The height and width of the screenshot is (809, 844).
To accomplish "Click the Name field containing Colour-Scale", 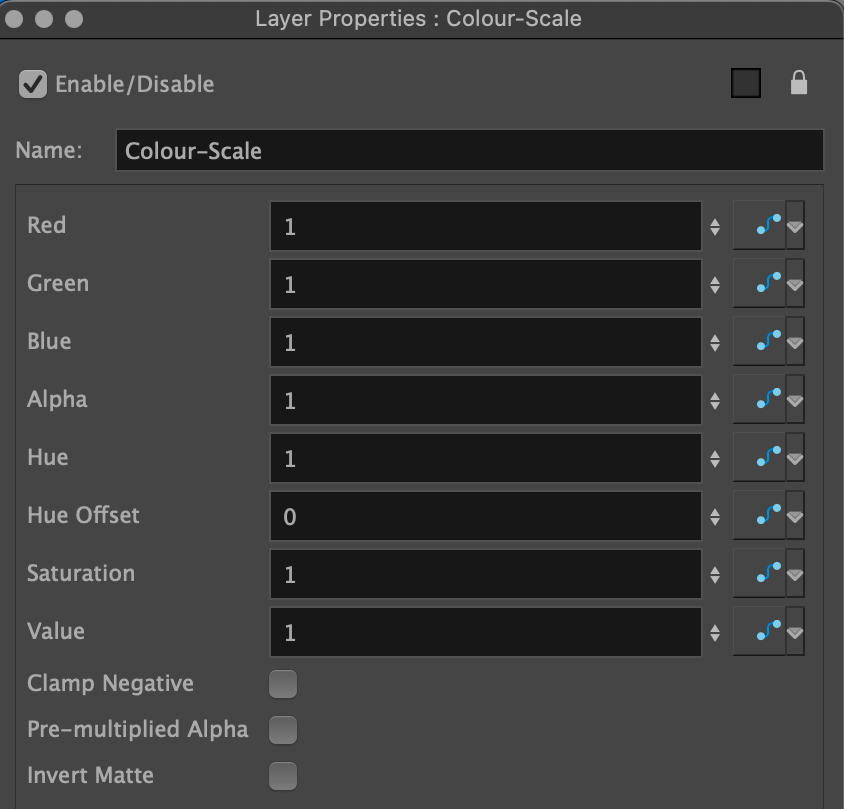I will click(469, 151).
